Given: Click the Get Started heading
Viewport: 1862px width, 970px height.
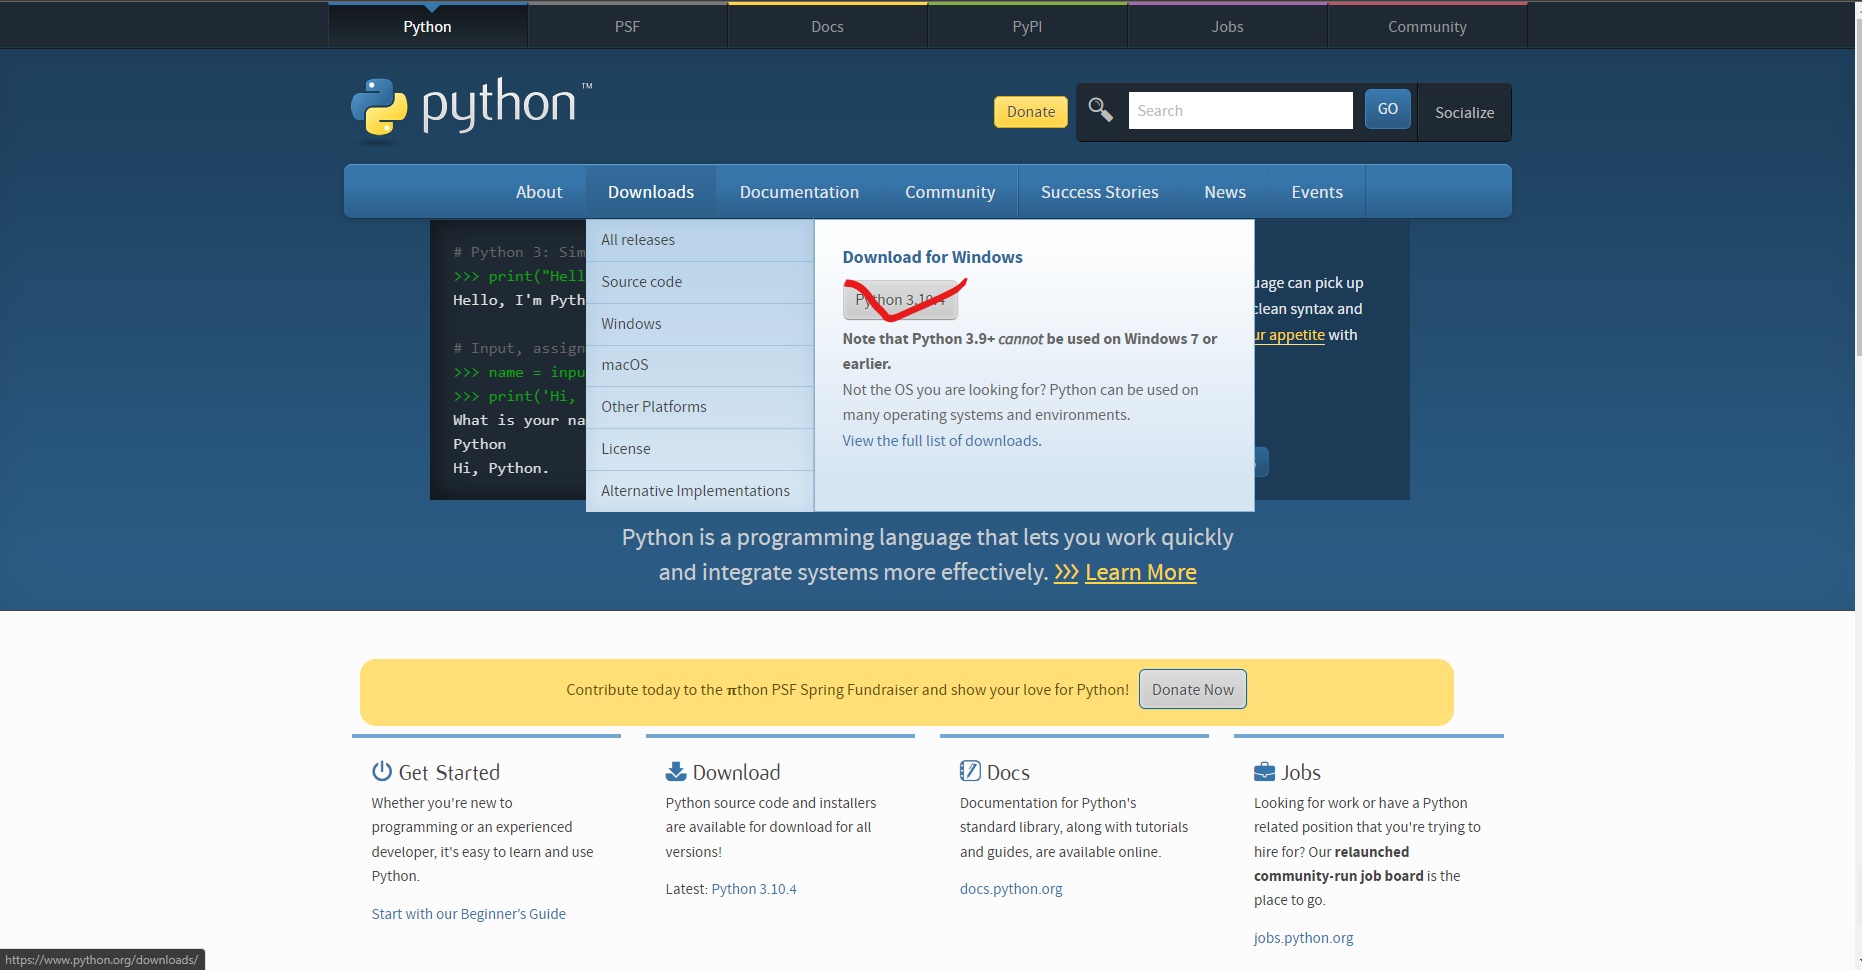Looking at the screenshot, I should click(449, 772).
